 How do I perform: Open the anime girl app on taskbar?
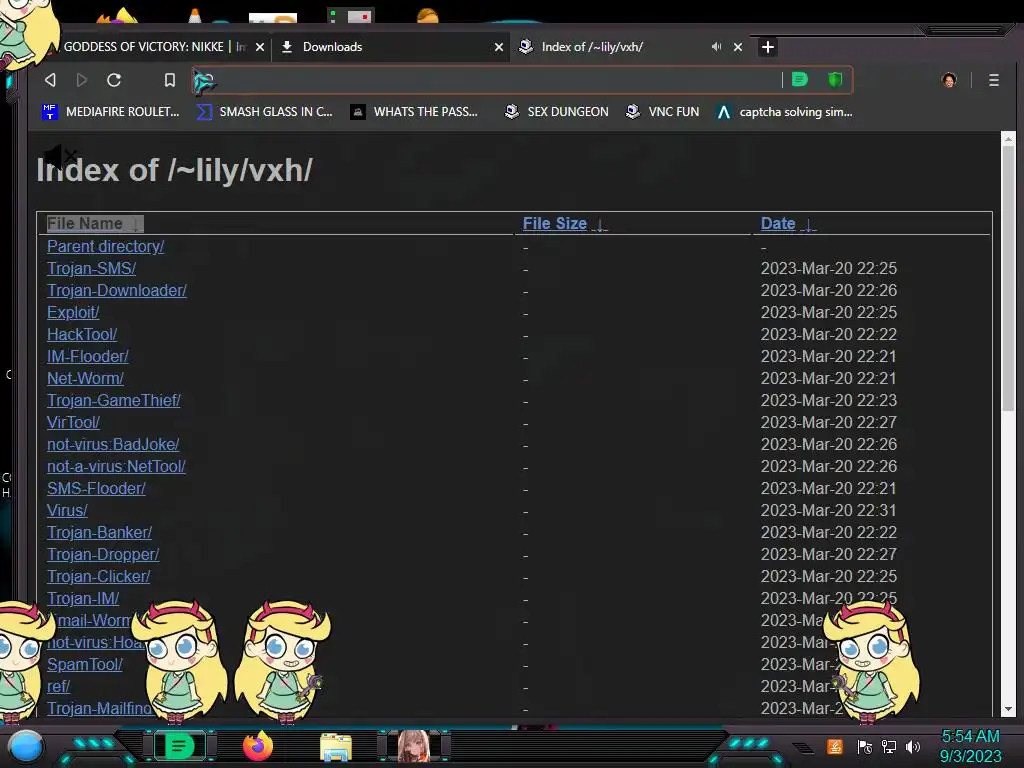tap(414, 746)
